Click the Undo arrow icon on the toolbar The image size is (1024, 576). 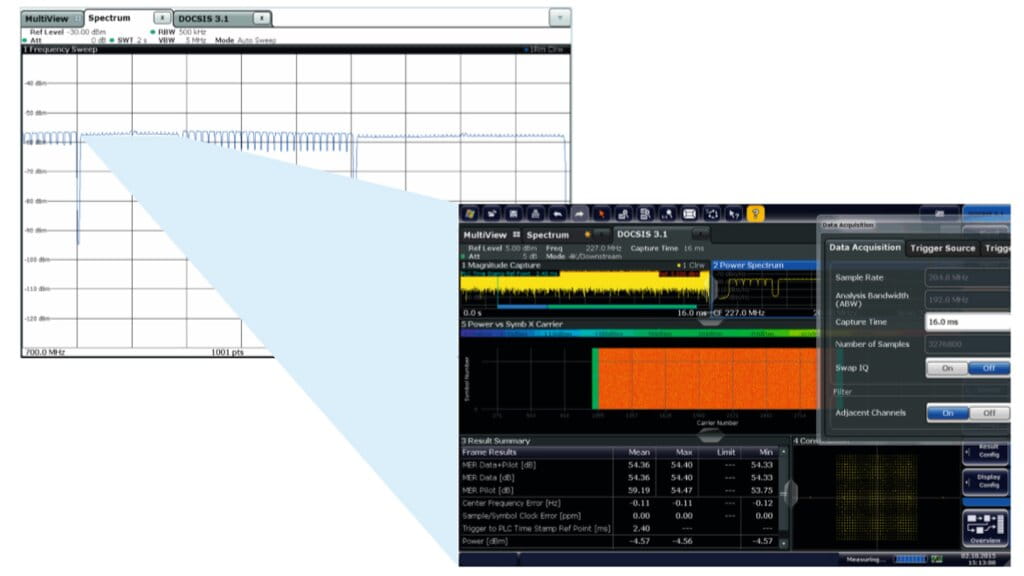[x=557, y=215]
